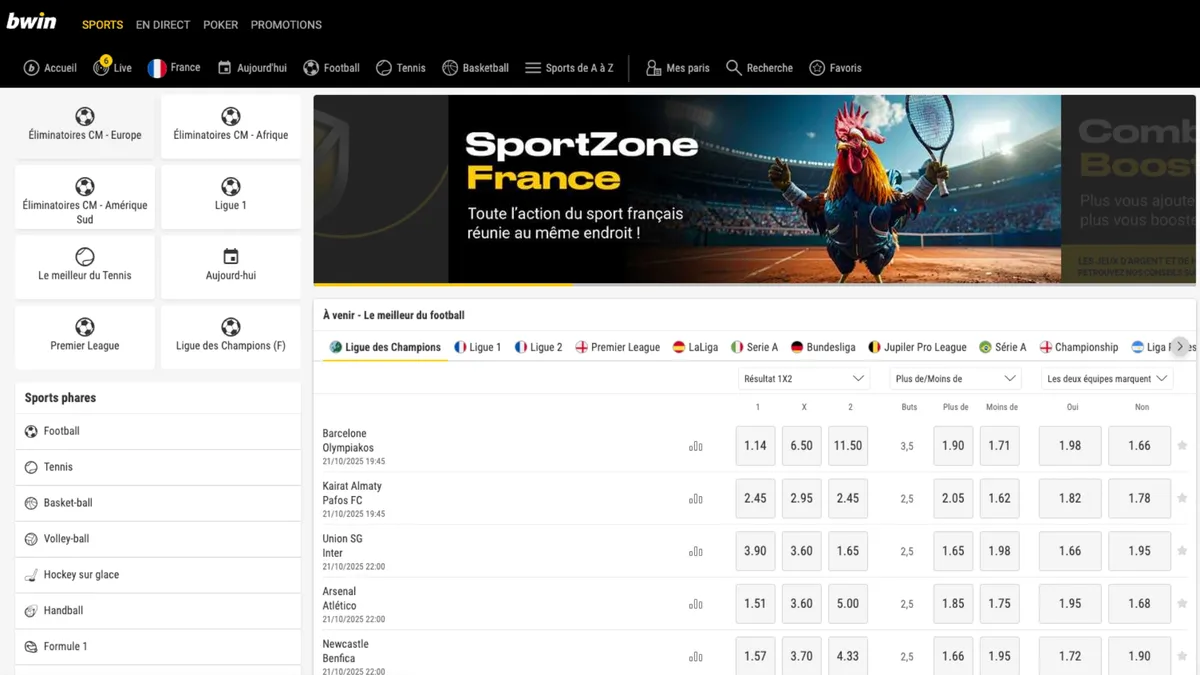Click the Premier League shortcut tile
This screenshot has height=675, width=1200.
click(x=84, y=337)
